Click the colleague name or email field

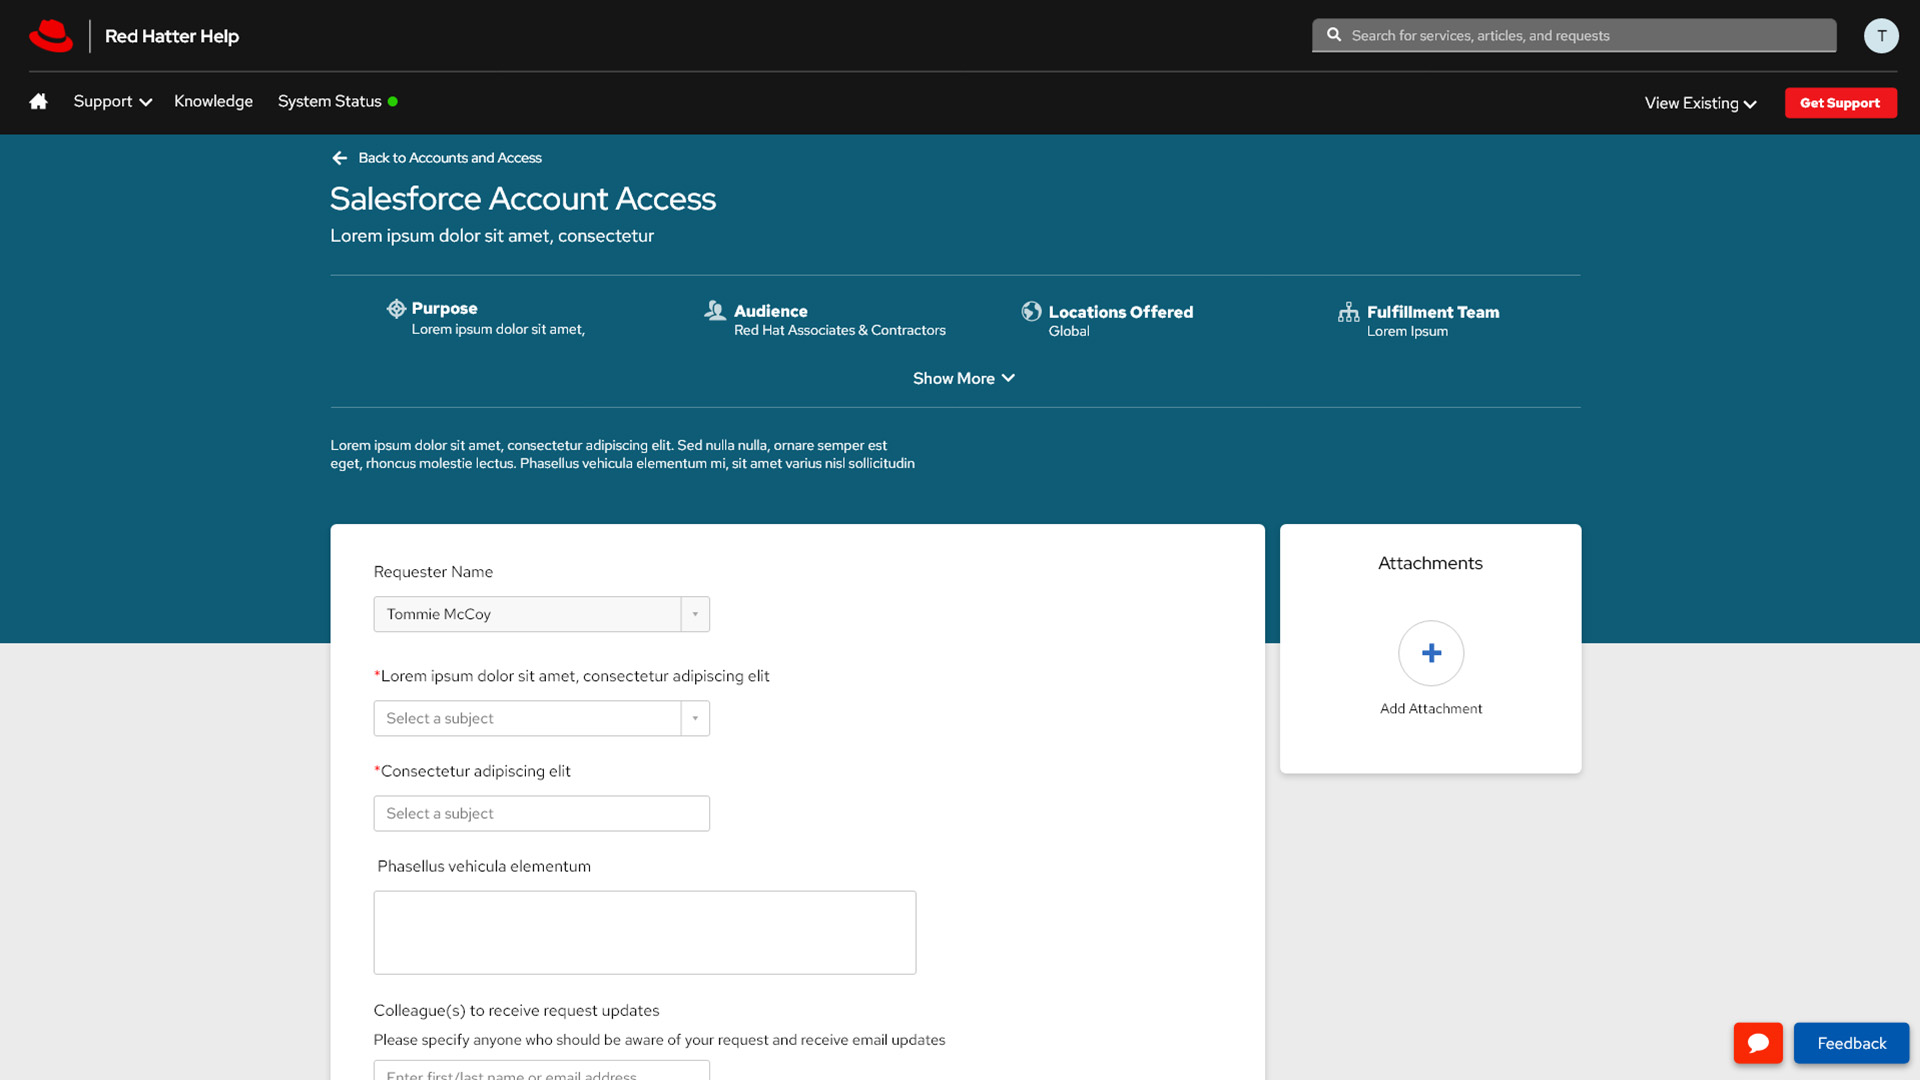click(541, 1070)
